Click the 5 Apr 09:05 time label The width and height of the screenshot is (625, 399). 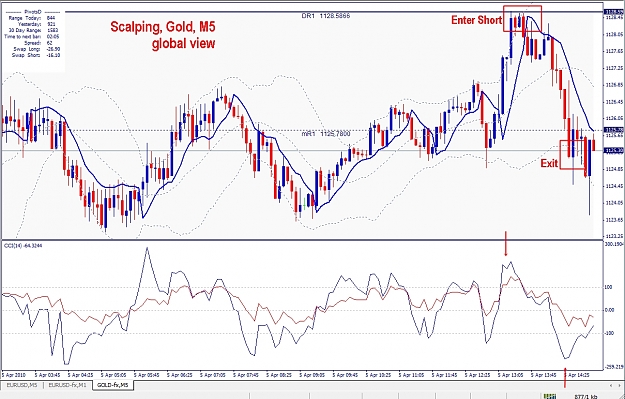312,375
